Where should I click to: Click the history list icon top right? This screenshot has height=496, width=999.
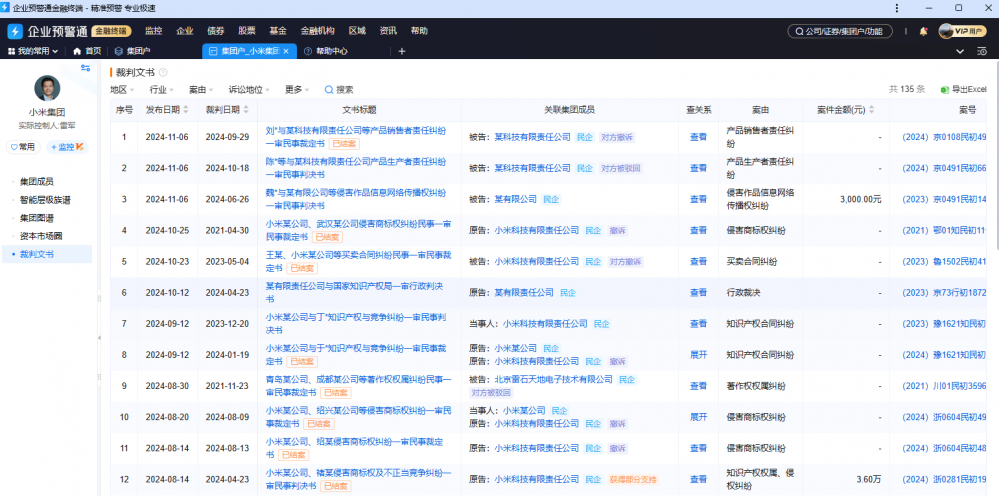tap(982, 51)
